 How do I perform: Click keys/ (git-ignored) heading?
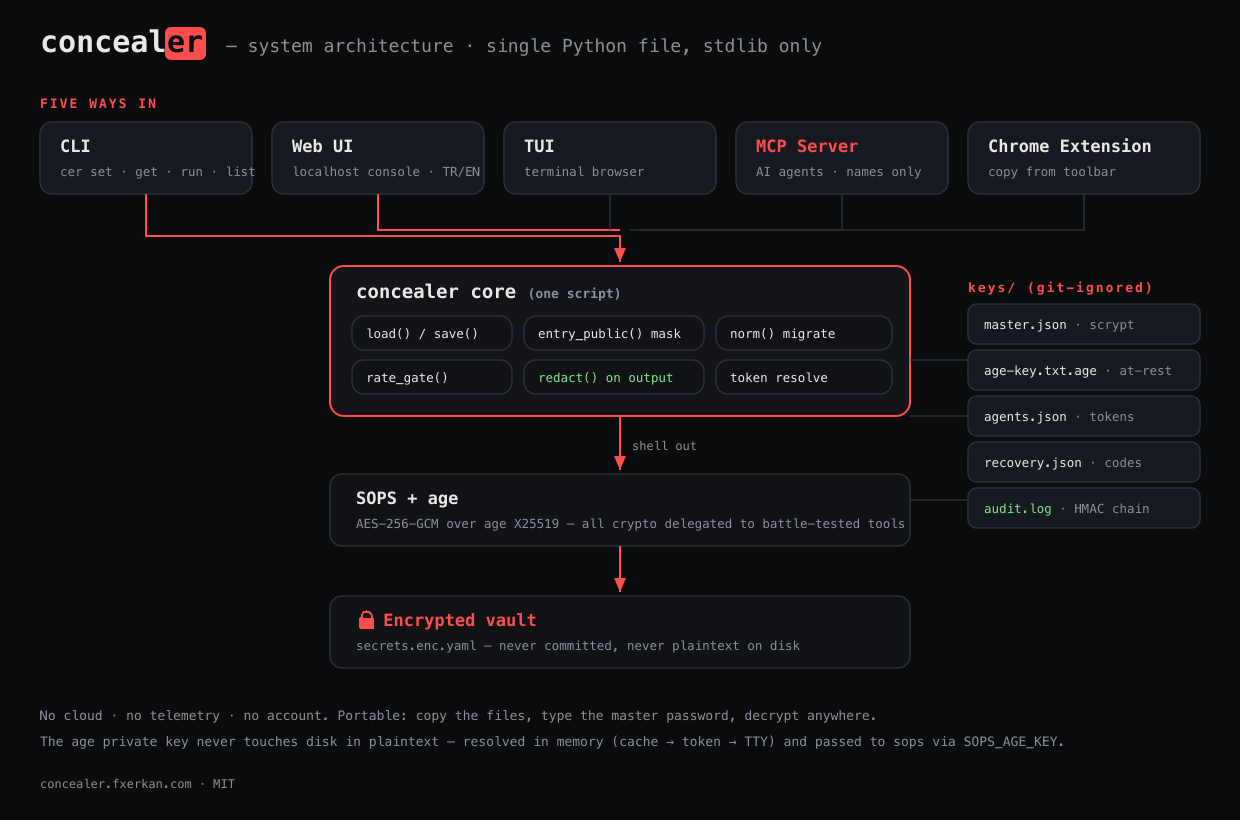pyautogui.click(x=1060, y=287)
